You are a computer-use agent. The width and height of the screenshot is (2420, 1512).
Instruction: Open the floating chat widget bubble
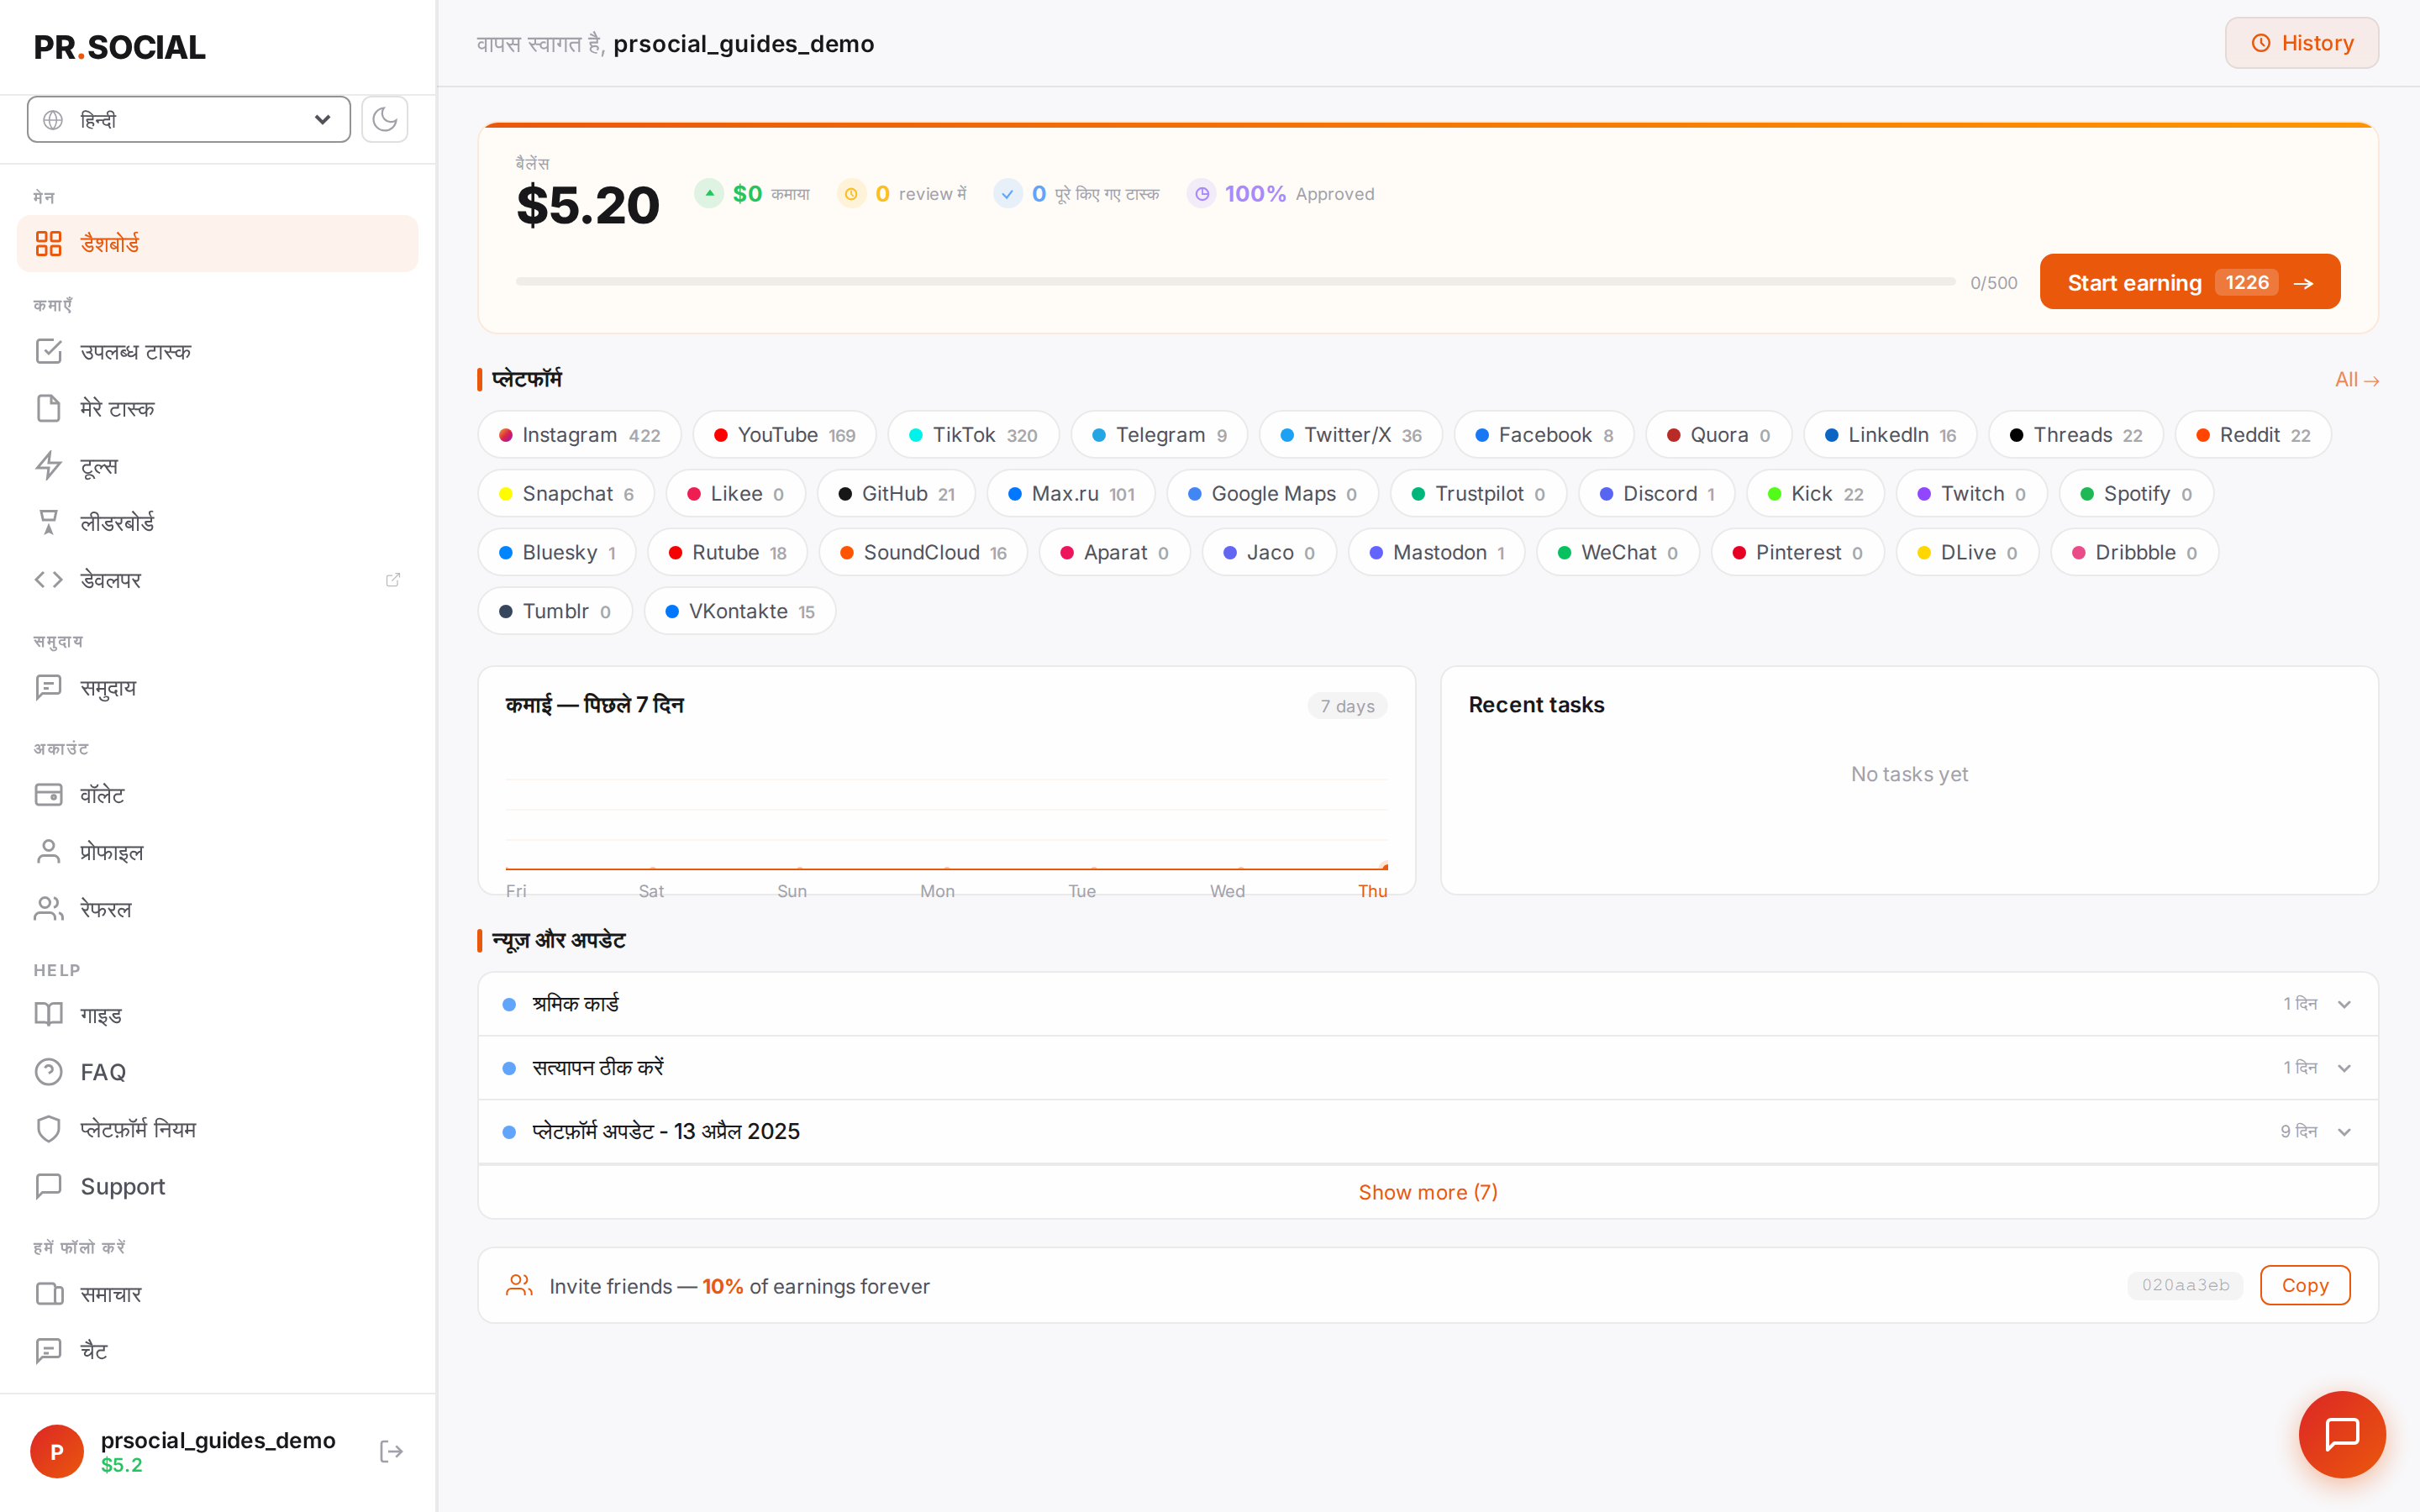click(x=2342, y=1434)
